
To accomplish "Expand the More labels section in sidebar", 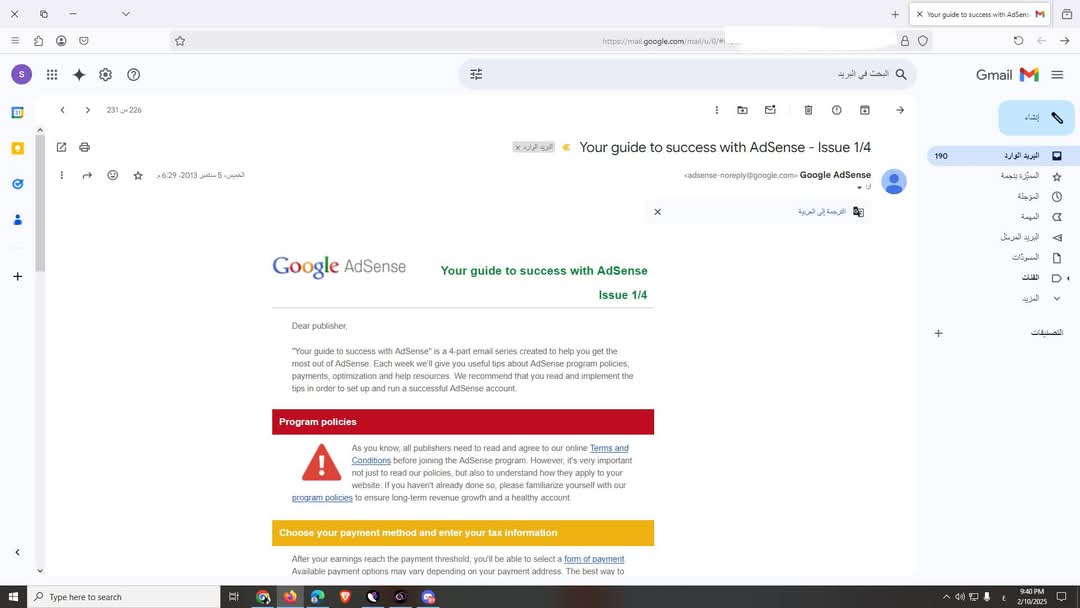I will point(1030,298).
